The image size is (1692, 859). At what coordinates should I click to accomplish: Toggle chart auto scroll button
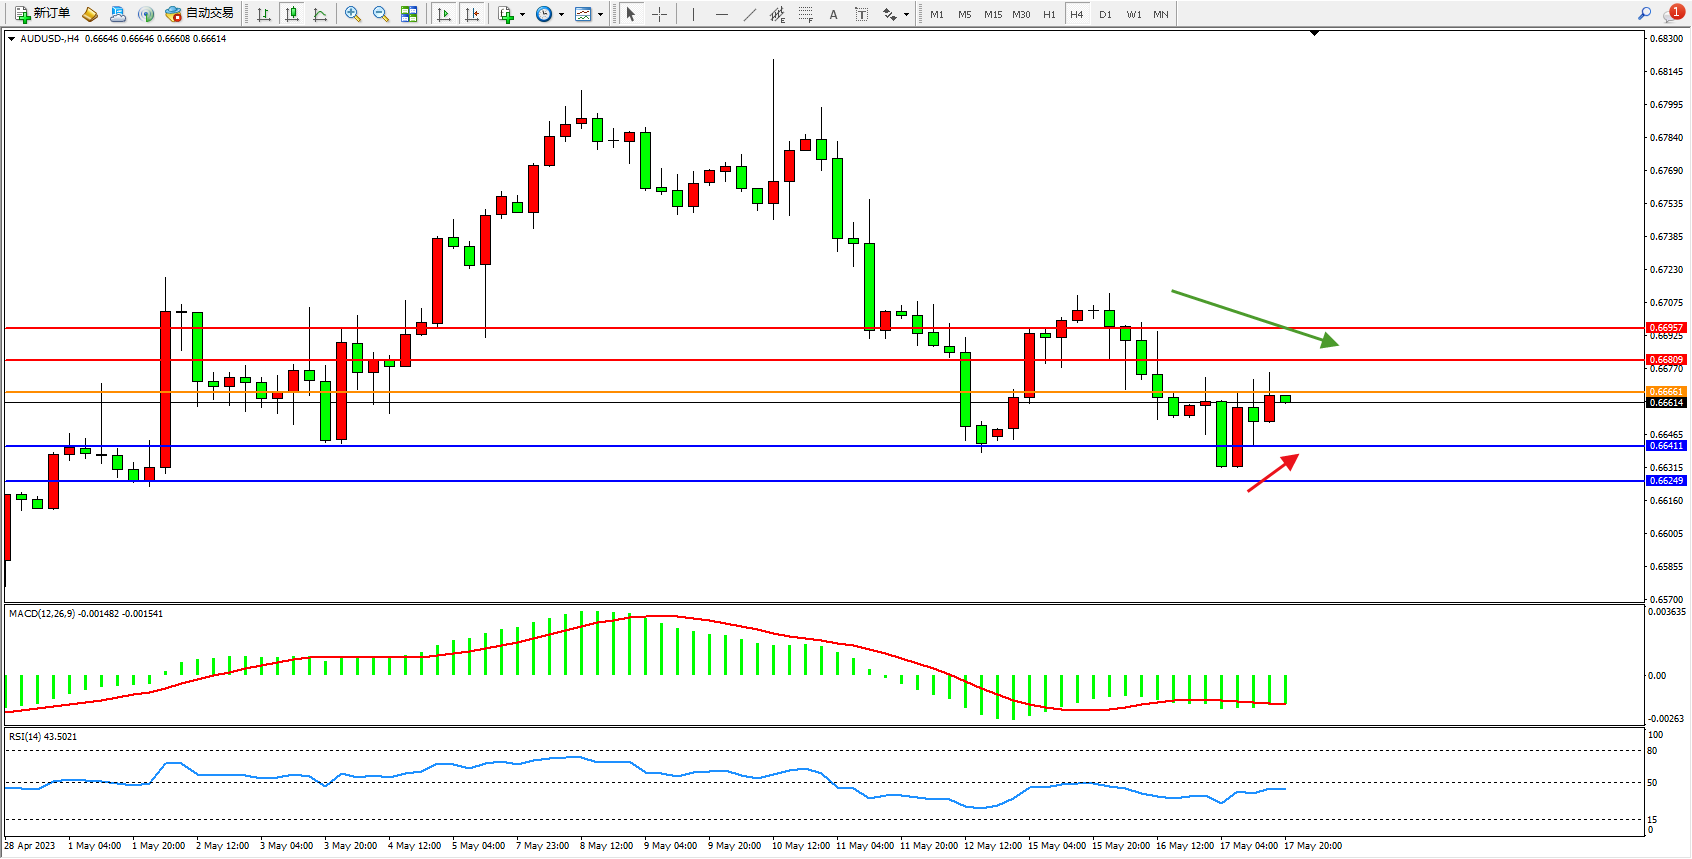click(444, 14)
